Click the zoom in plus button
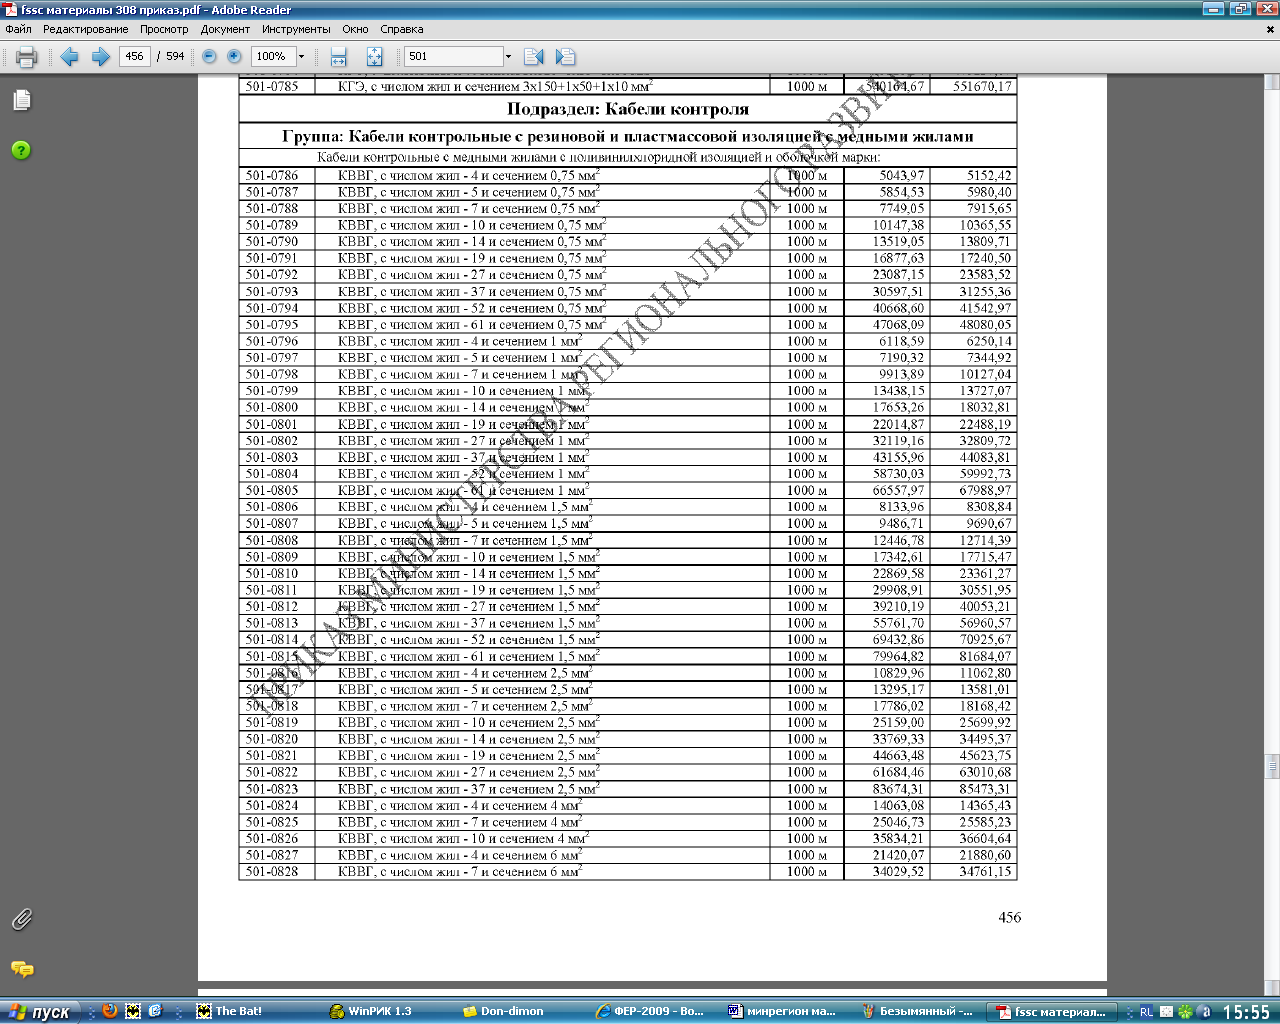The image size is (1280, 1024). pyautogui.click(x=234, y=57)
